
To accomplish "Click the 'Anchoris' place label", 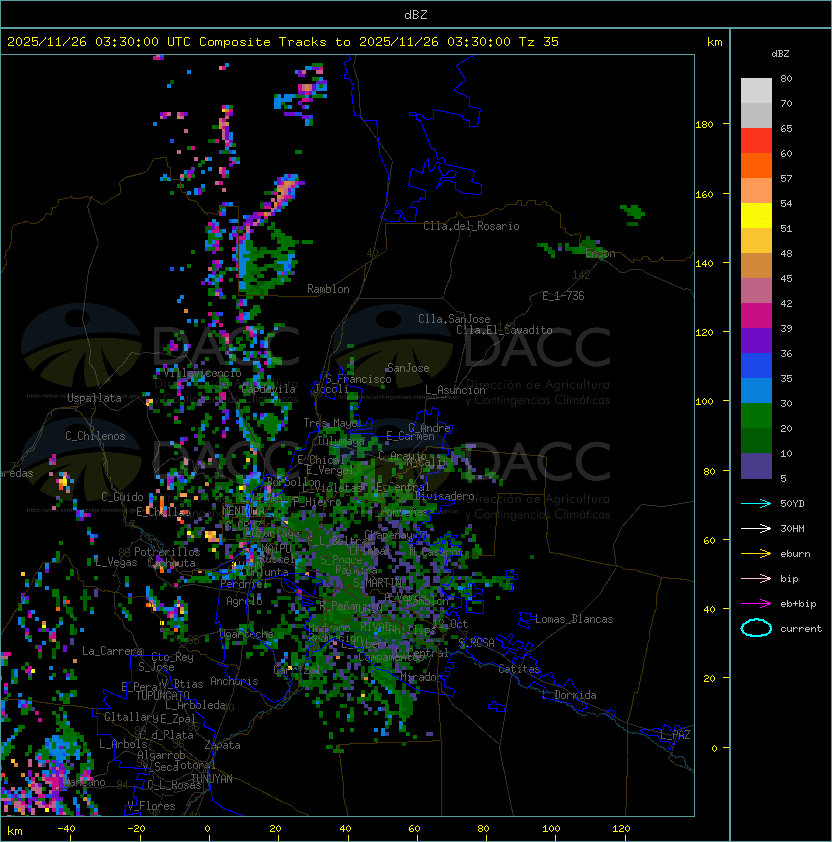I will (x=234, y=681).
